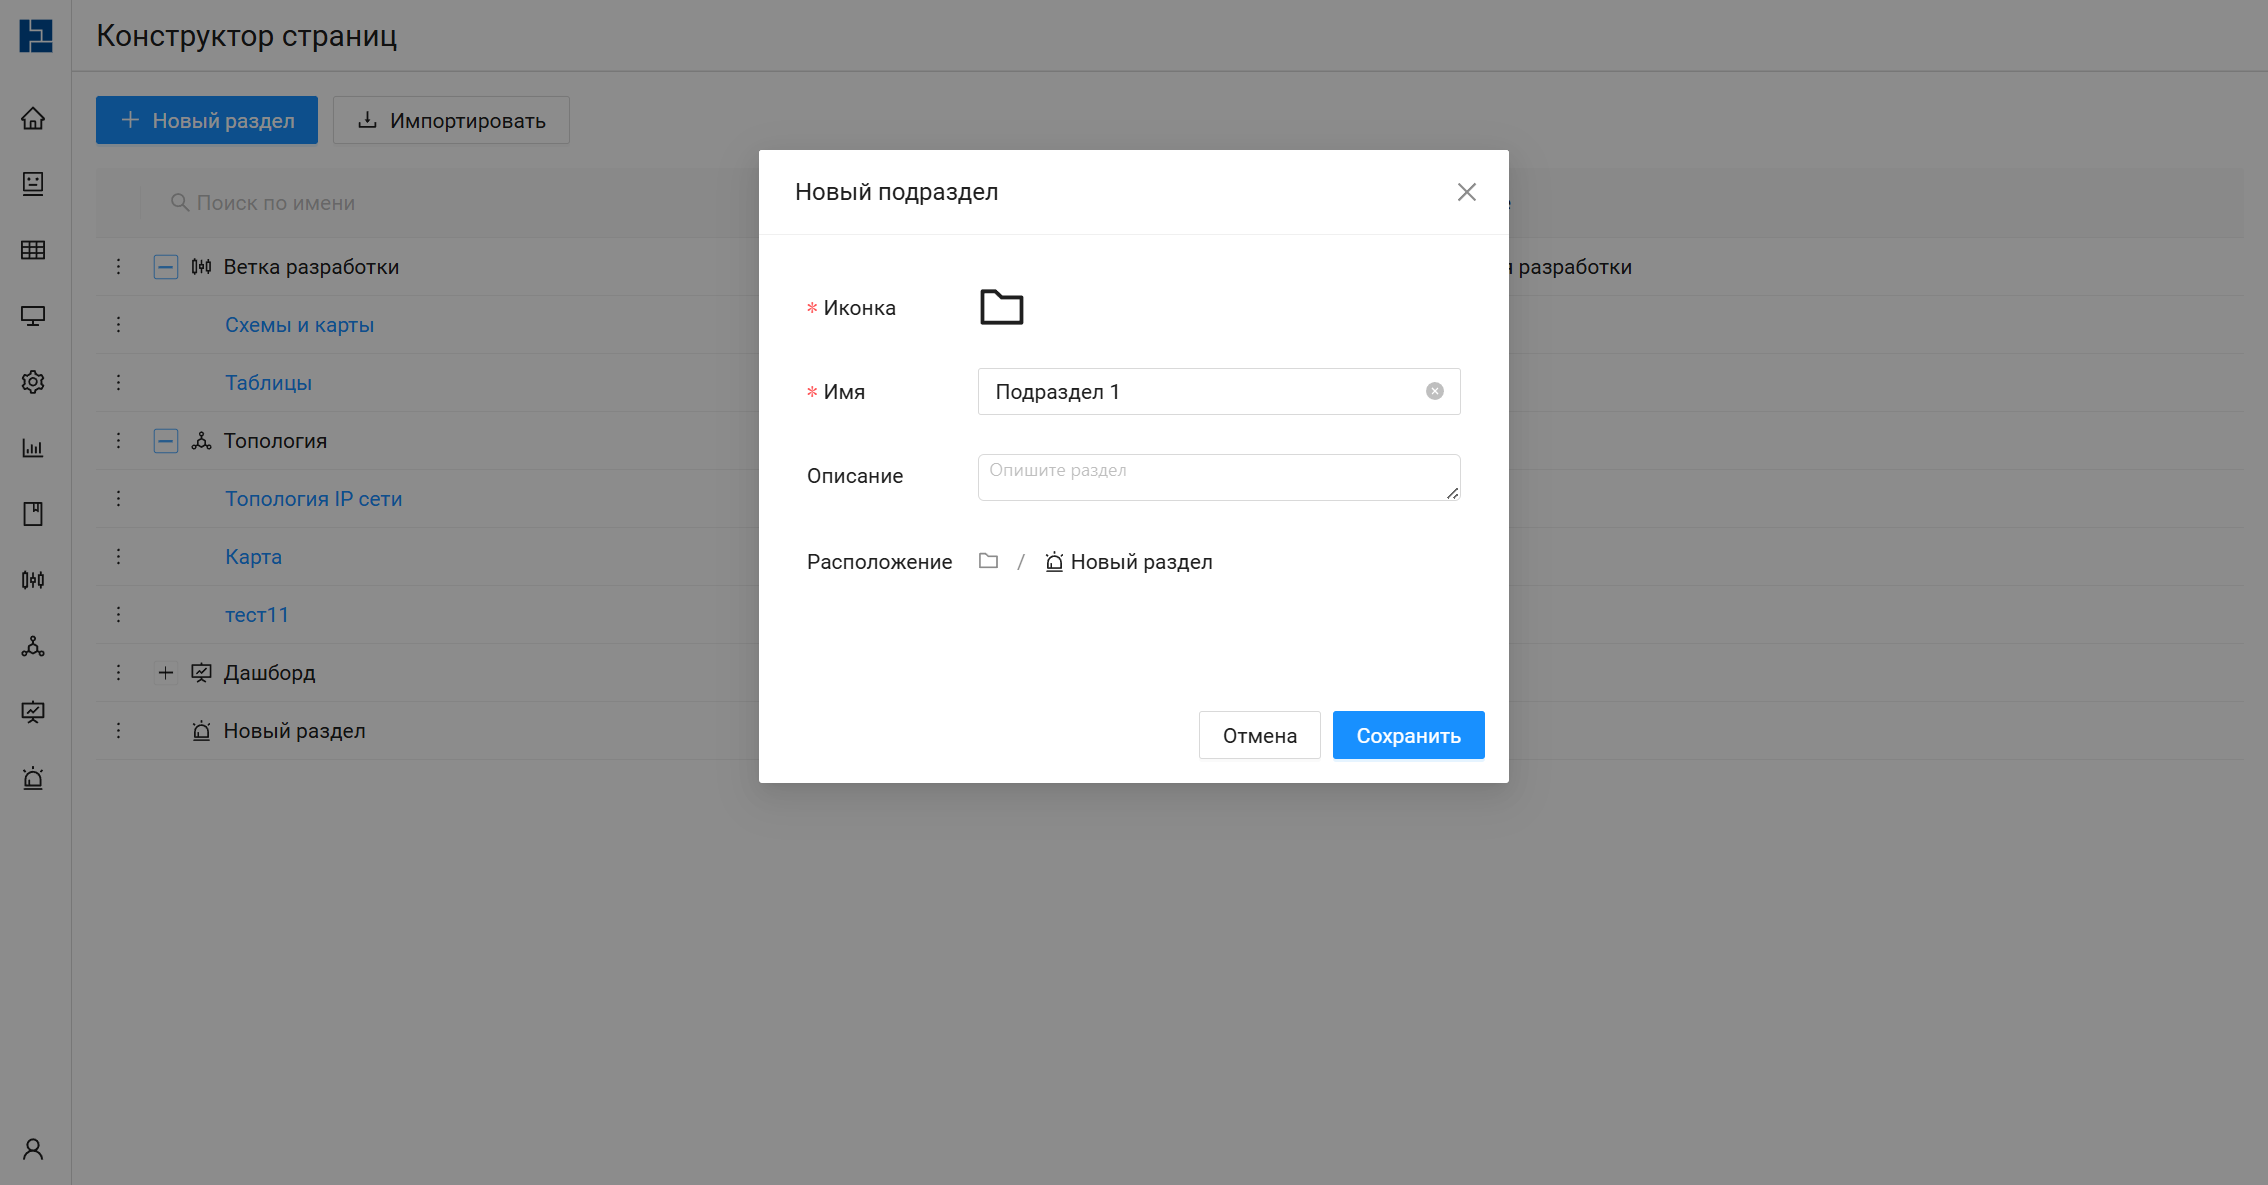Click the Сохранить button
Viewport: 2268px width, 1185px height.
(x=1408, y=735)
